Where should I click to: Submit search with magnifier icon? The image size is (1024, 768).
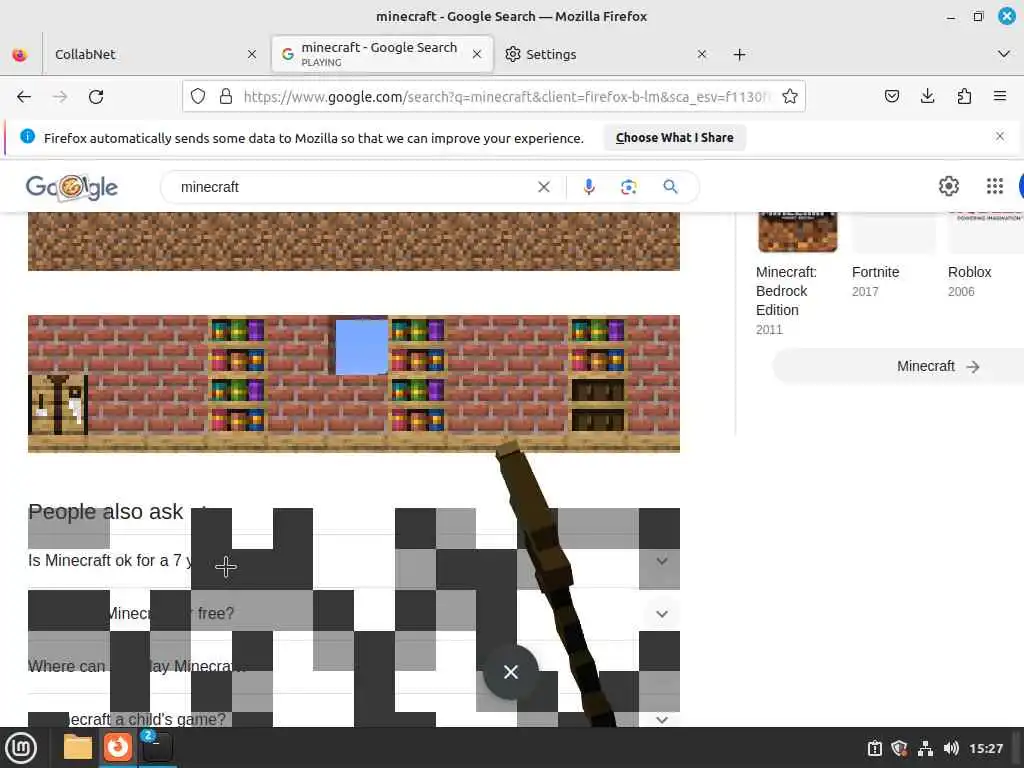pyautogui.click(x=670, y=187)
